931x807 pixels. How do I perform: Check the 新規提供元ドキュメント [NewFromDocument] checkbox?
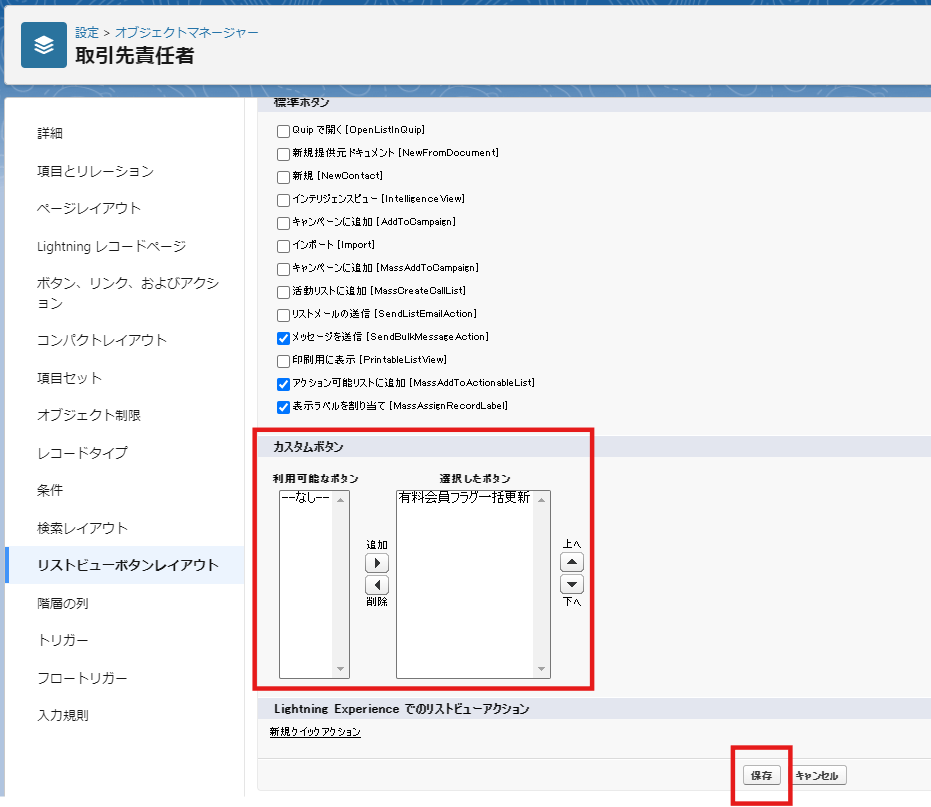tap(284, 154)
